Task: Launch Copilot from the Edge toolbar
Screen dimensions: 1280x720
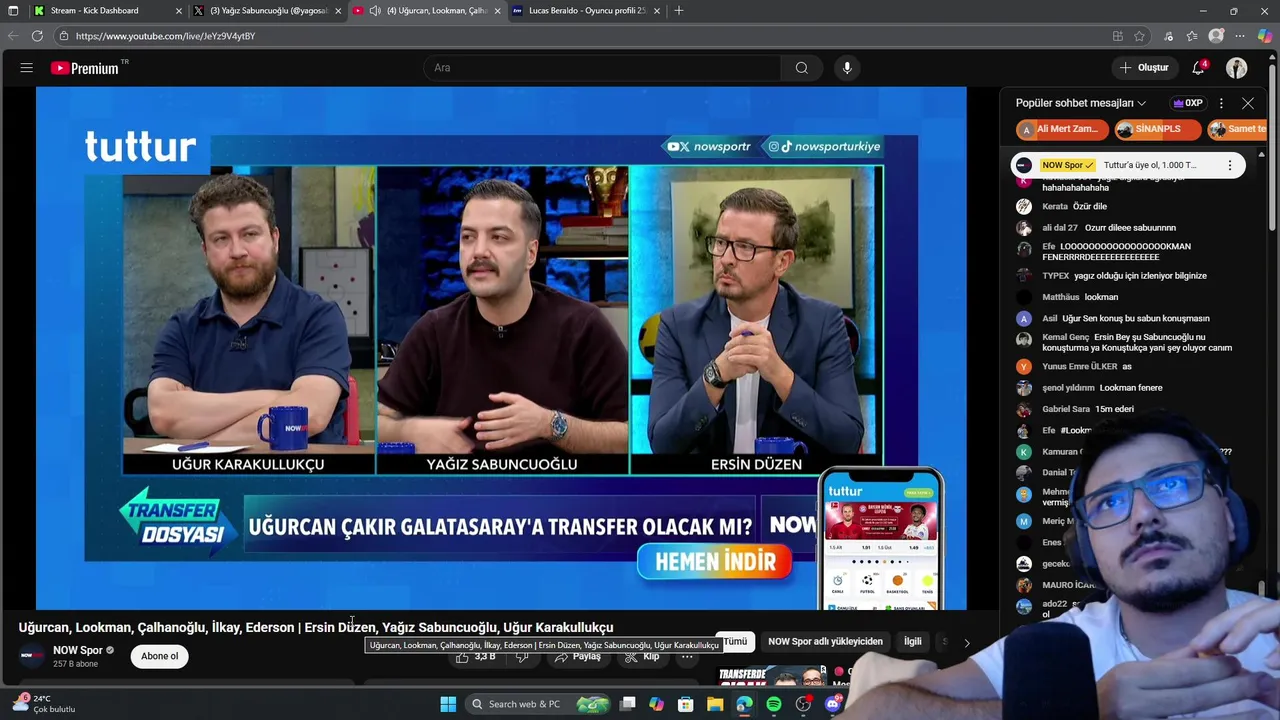Action: click(1265, 36)
